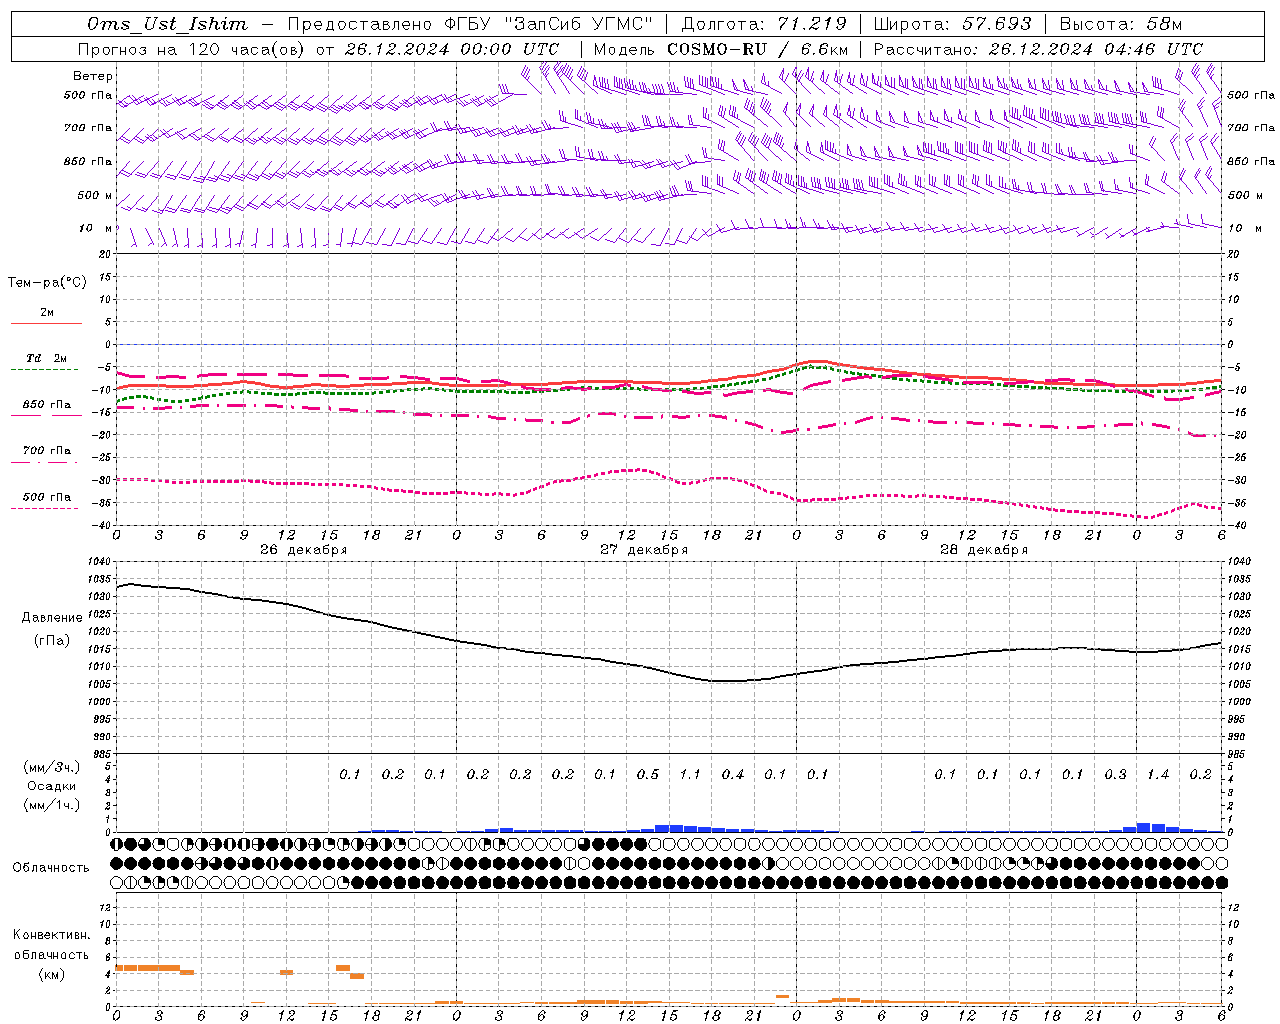Click the Давление pressure panel label
1280x1024 pixels.
[52, 618]
